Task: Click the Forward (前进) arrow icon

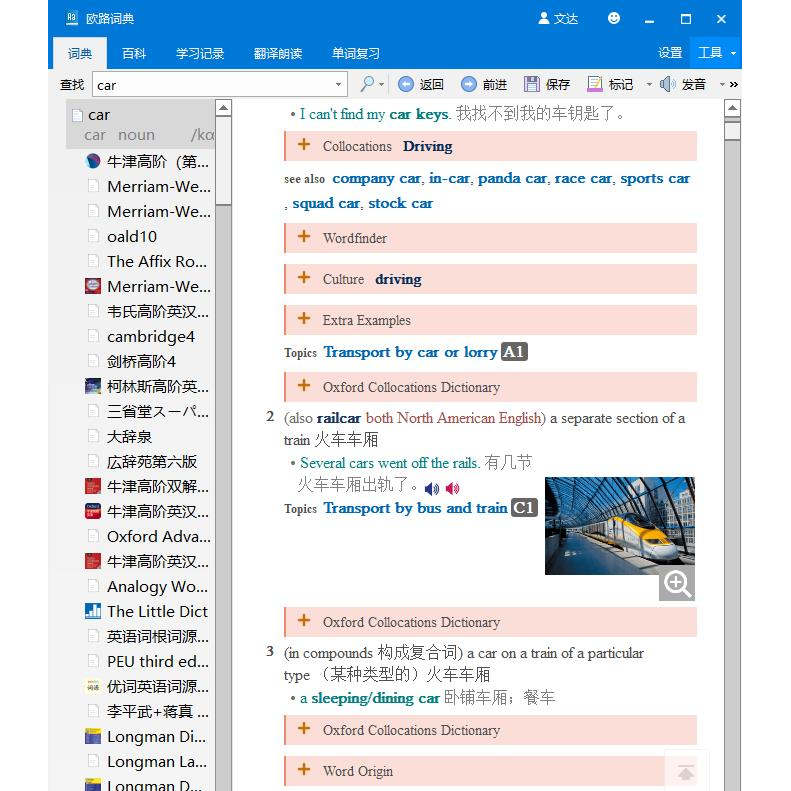Action: point(469,84)
